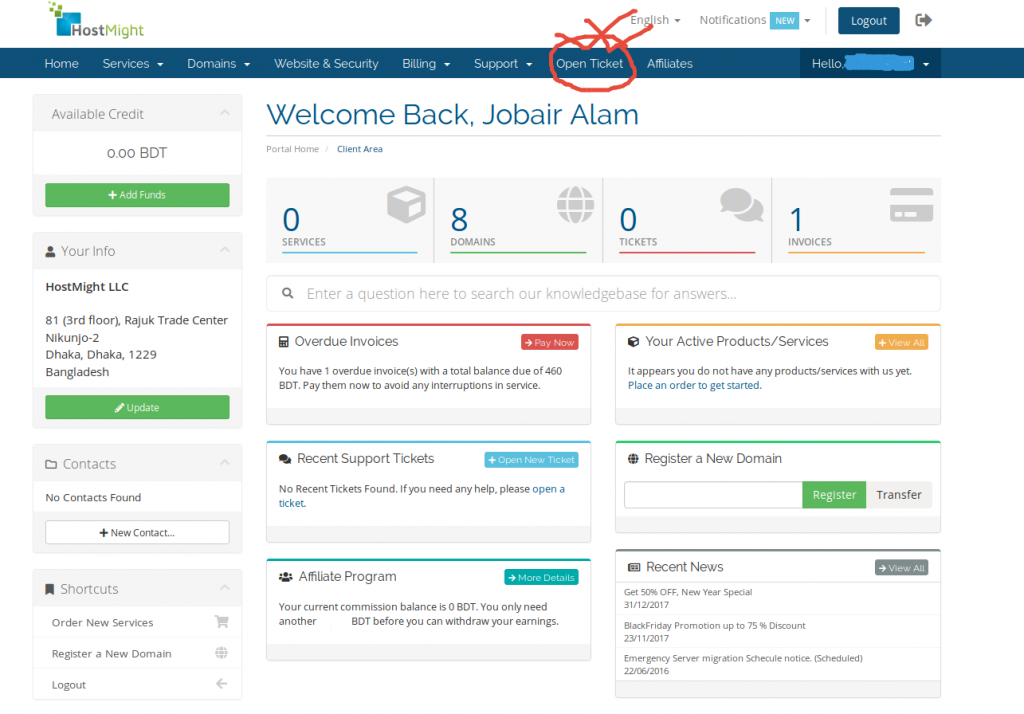Click the Logout shortcut in sidebar

pyautogui.click(x=137, y=684)
